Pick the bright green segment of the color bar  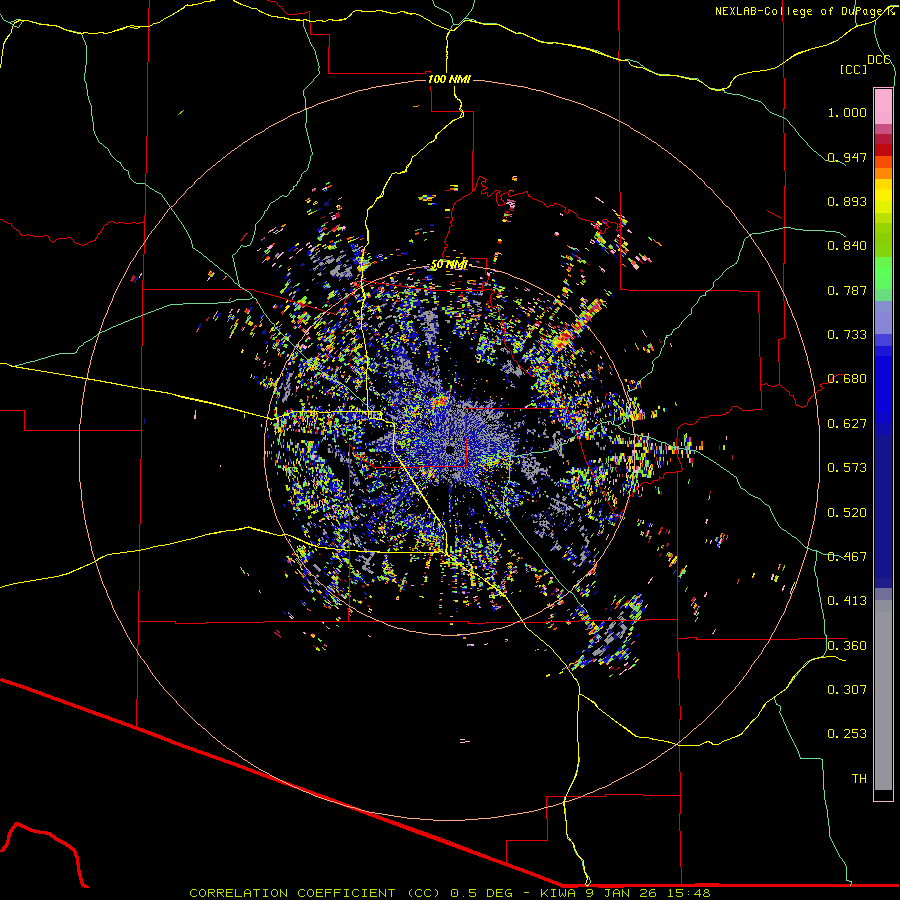(x=883, y=273)
